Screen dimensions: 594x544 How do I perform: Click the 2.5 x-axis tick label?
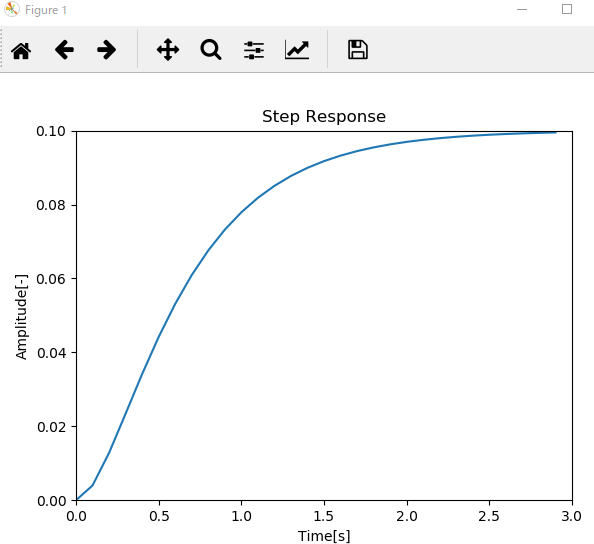point(489,516)
